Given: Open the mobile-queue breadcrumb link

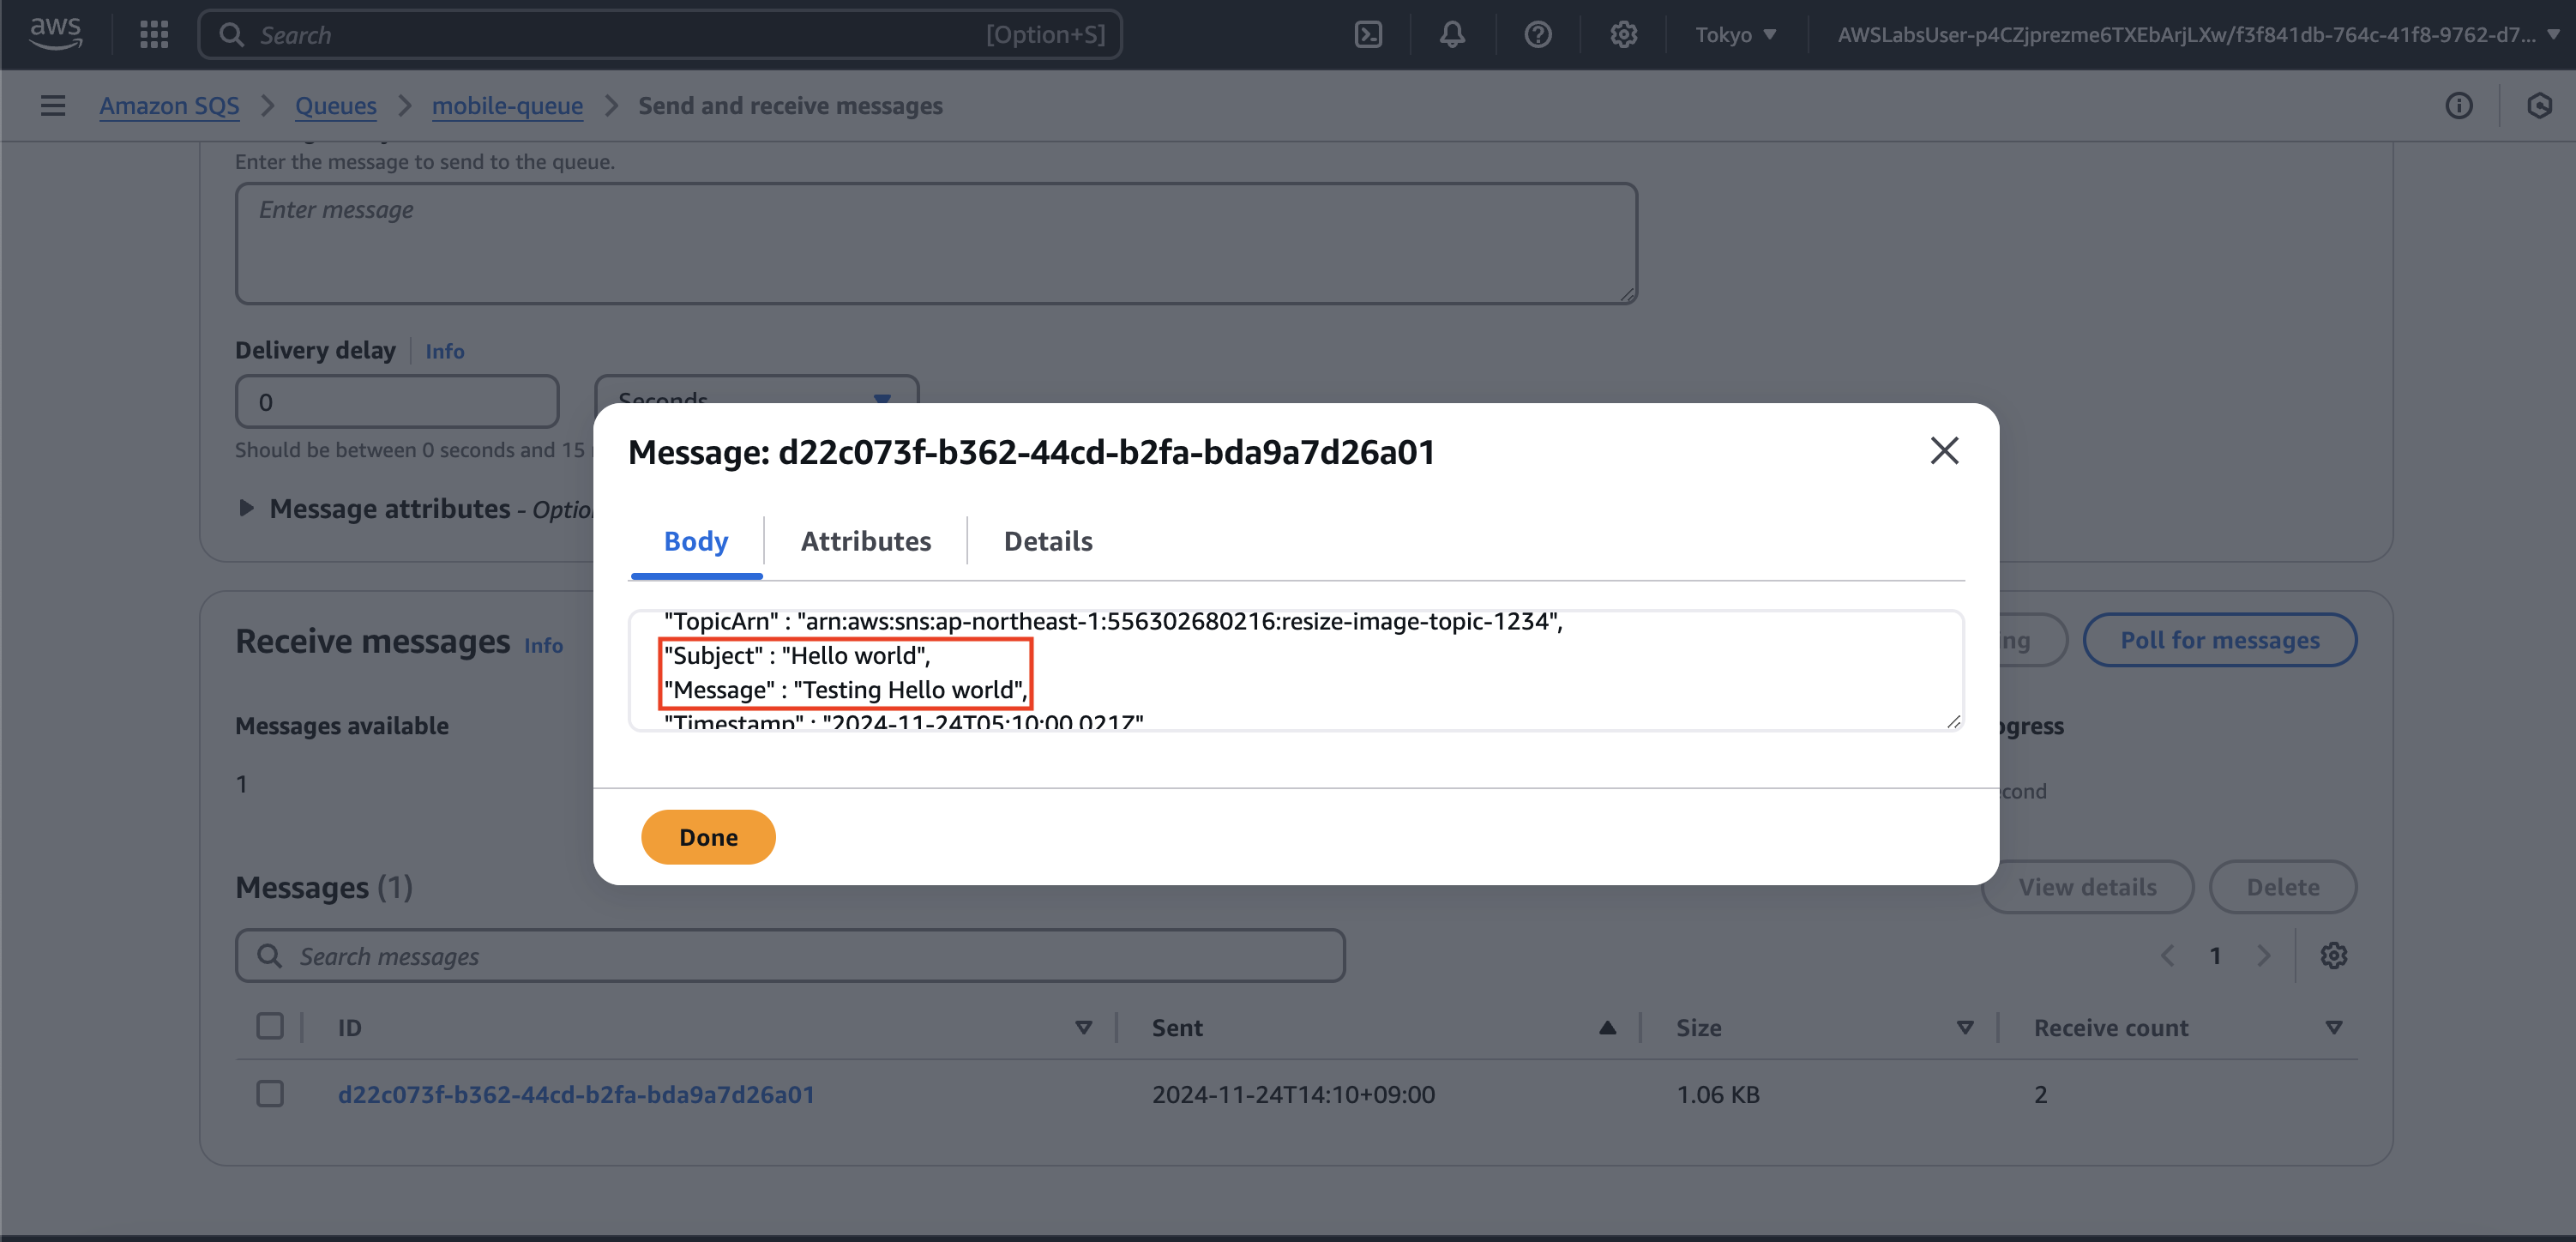Looking at the screenshot, I should click(507, 105).
